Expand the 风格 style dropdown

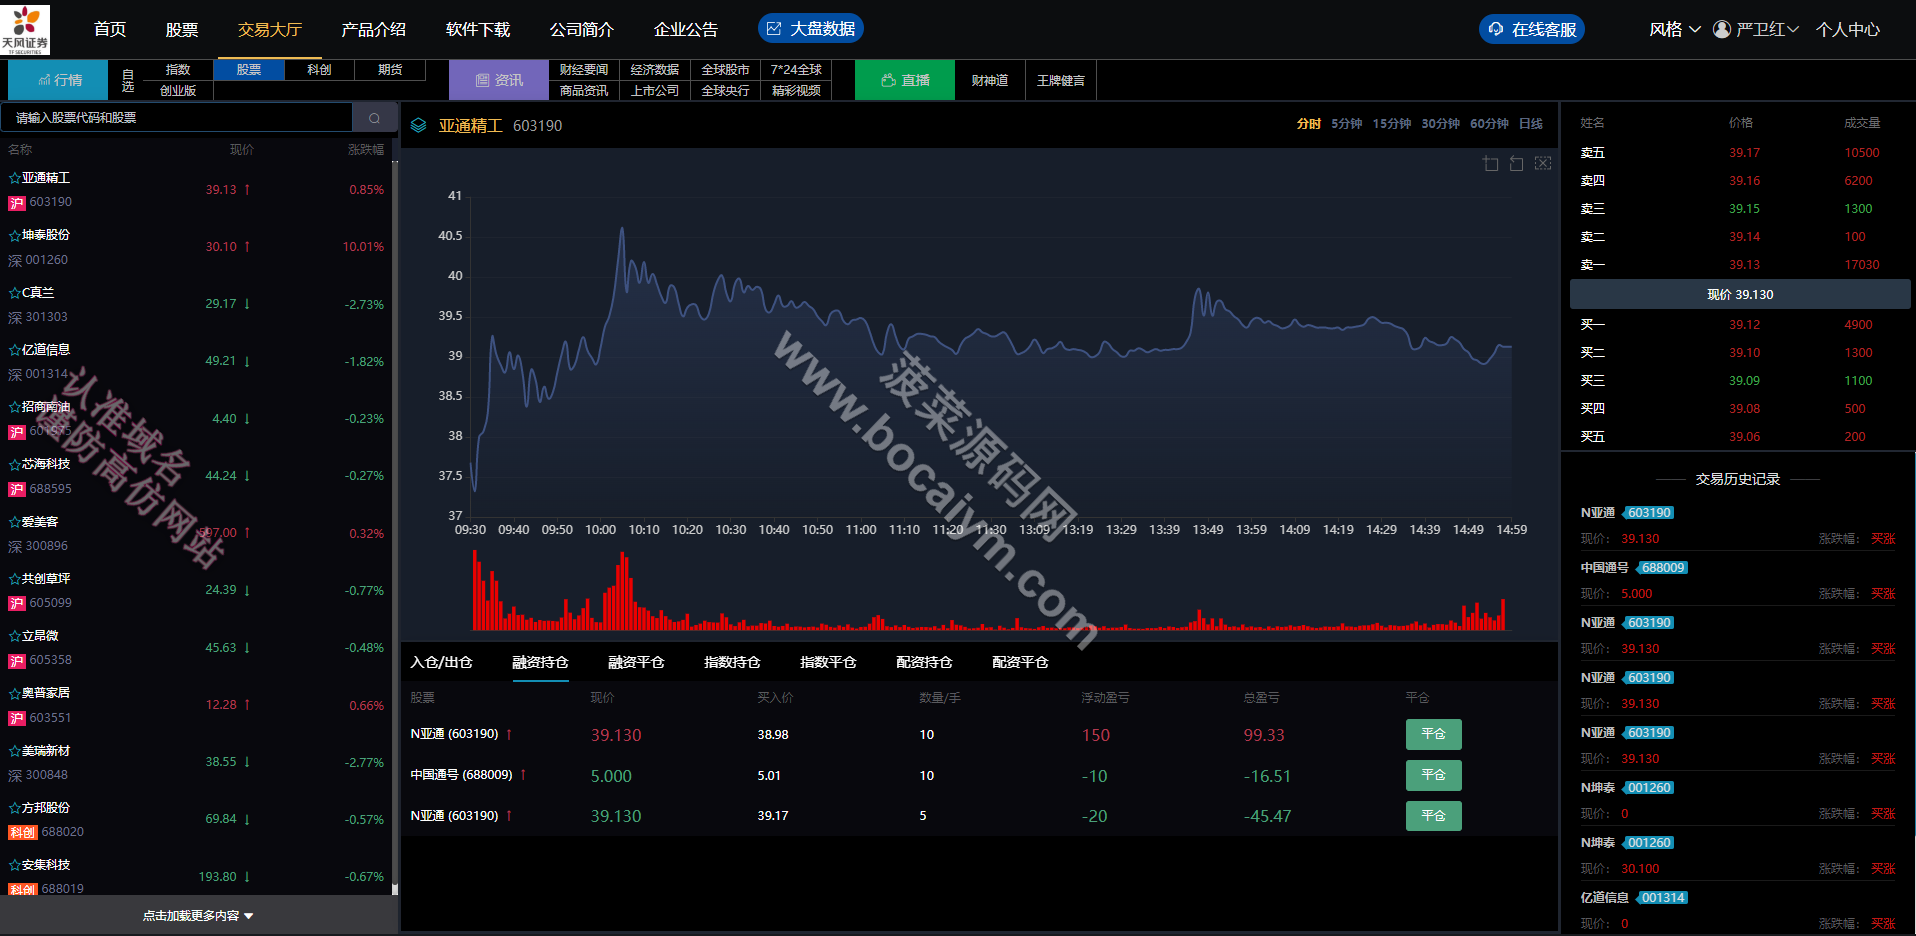1675,30
